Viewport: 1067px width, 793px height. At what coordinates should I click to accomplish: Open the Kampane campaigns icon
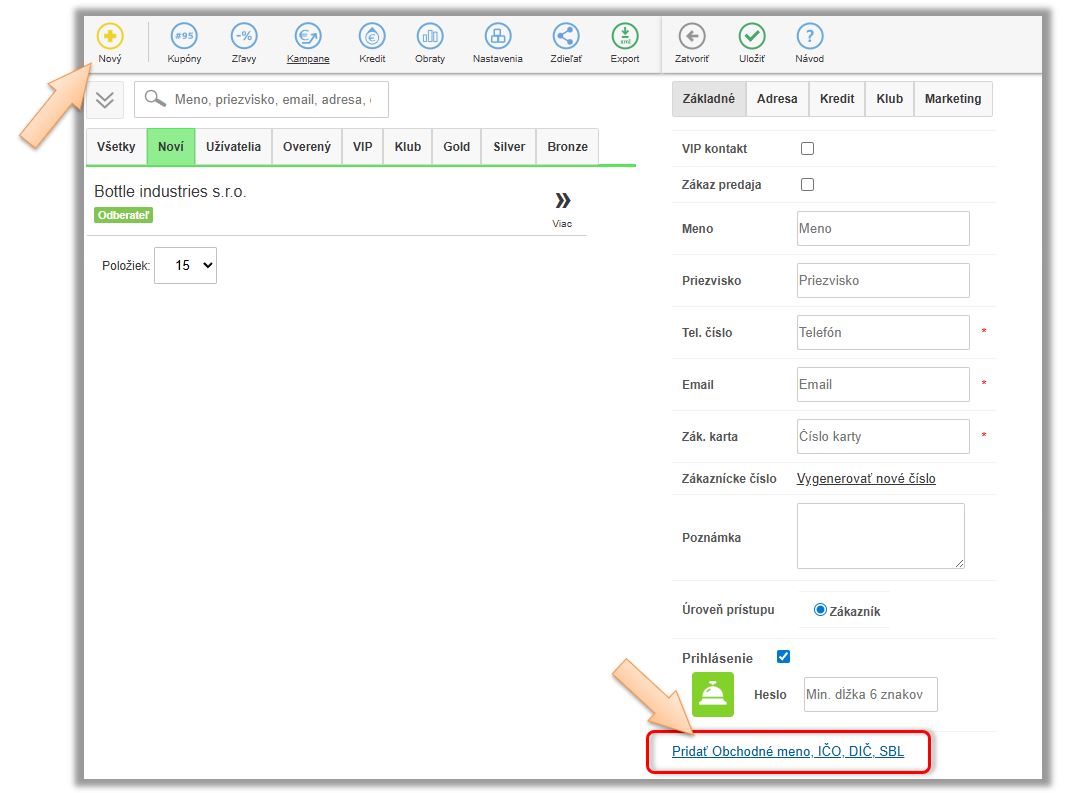pyautogui.click(x=308, y=37)
